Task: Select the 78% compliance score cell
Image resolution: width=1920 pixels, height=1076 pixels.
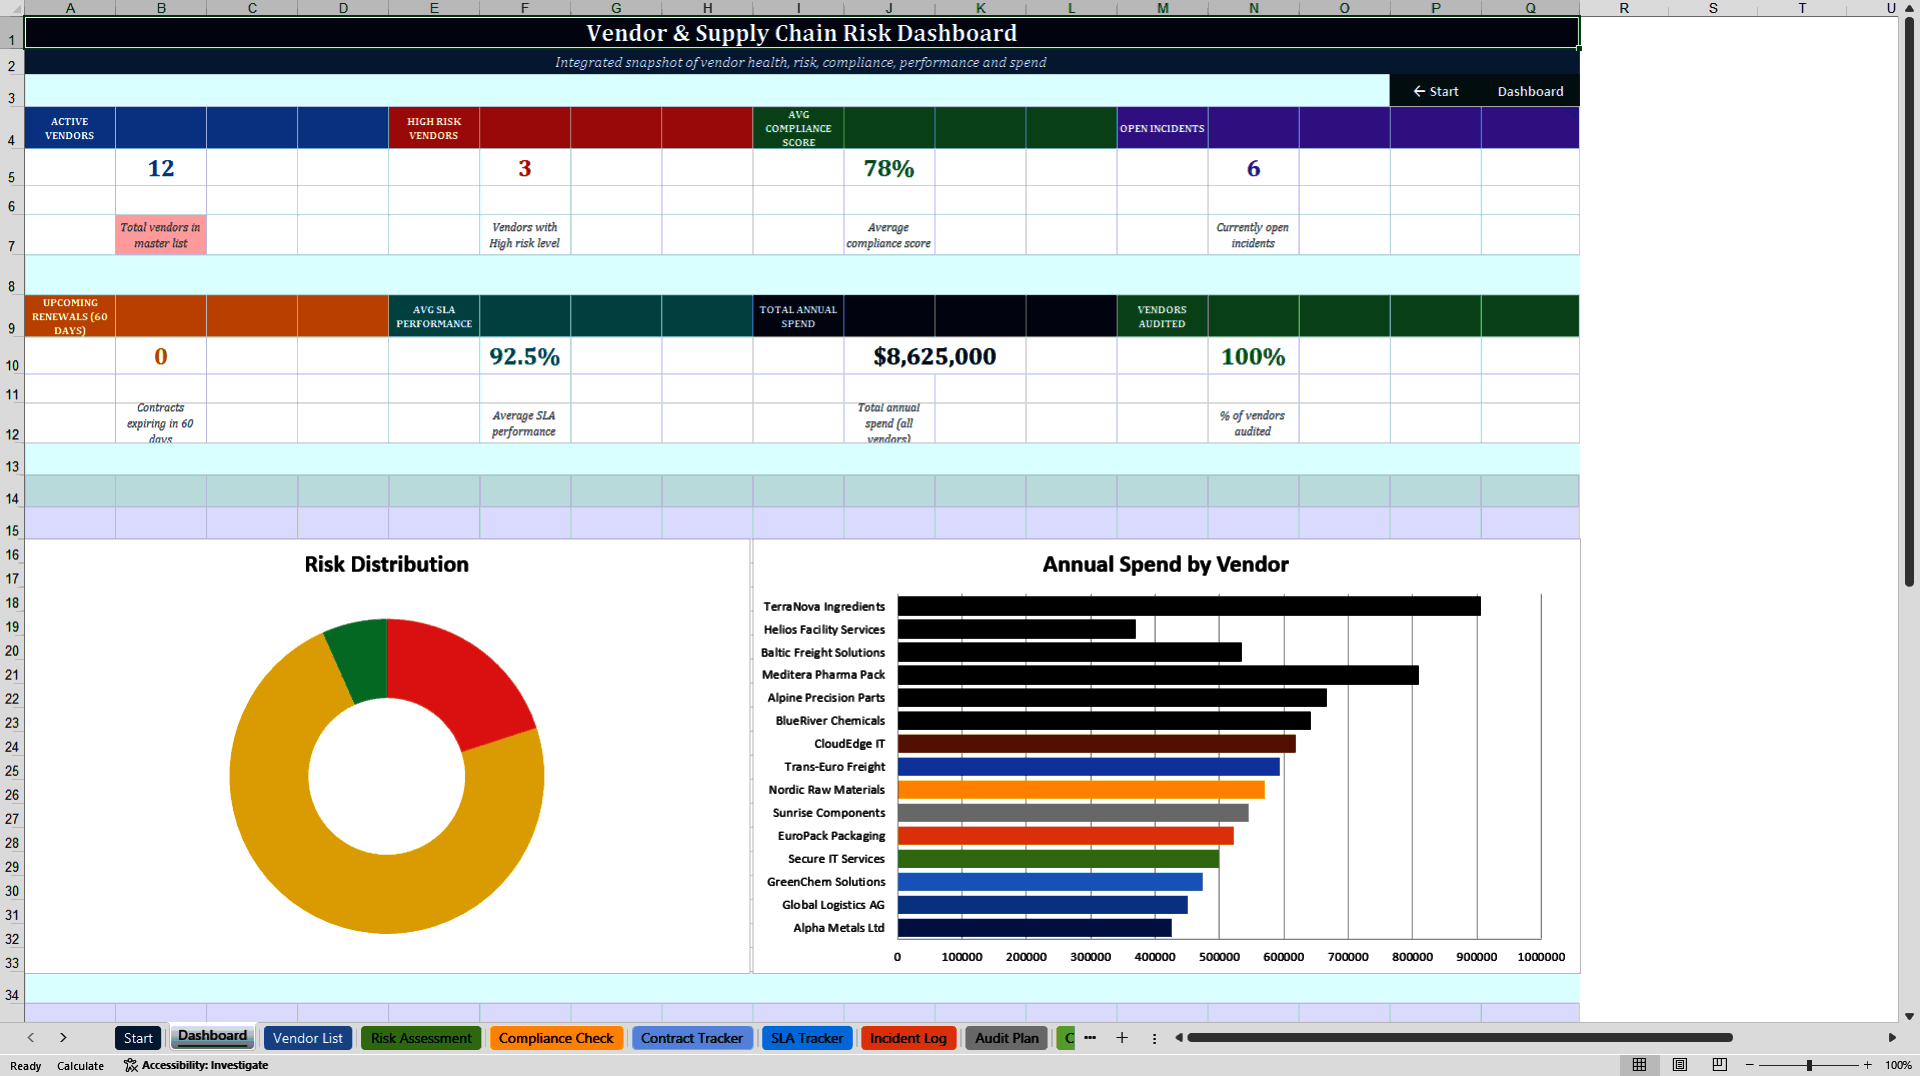Action: 889,168
